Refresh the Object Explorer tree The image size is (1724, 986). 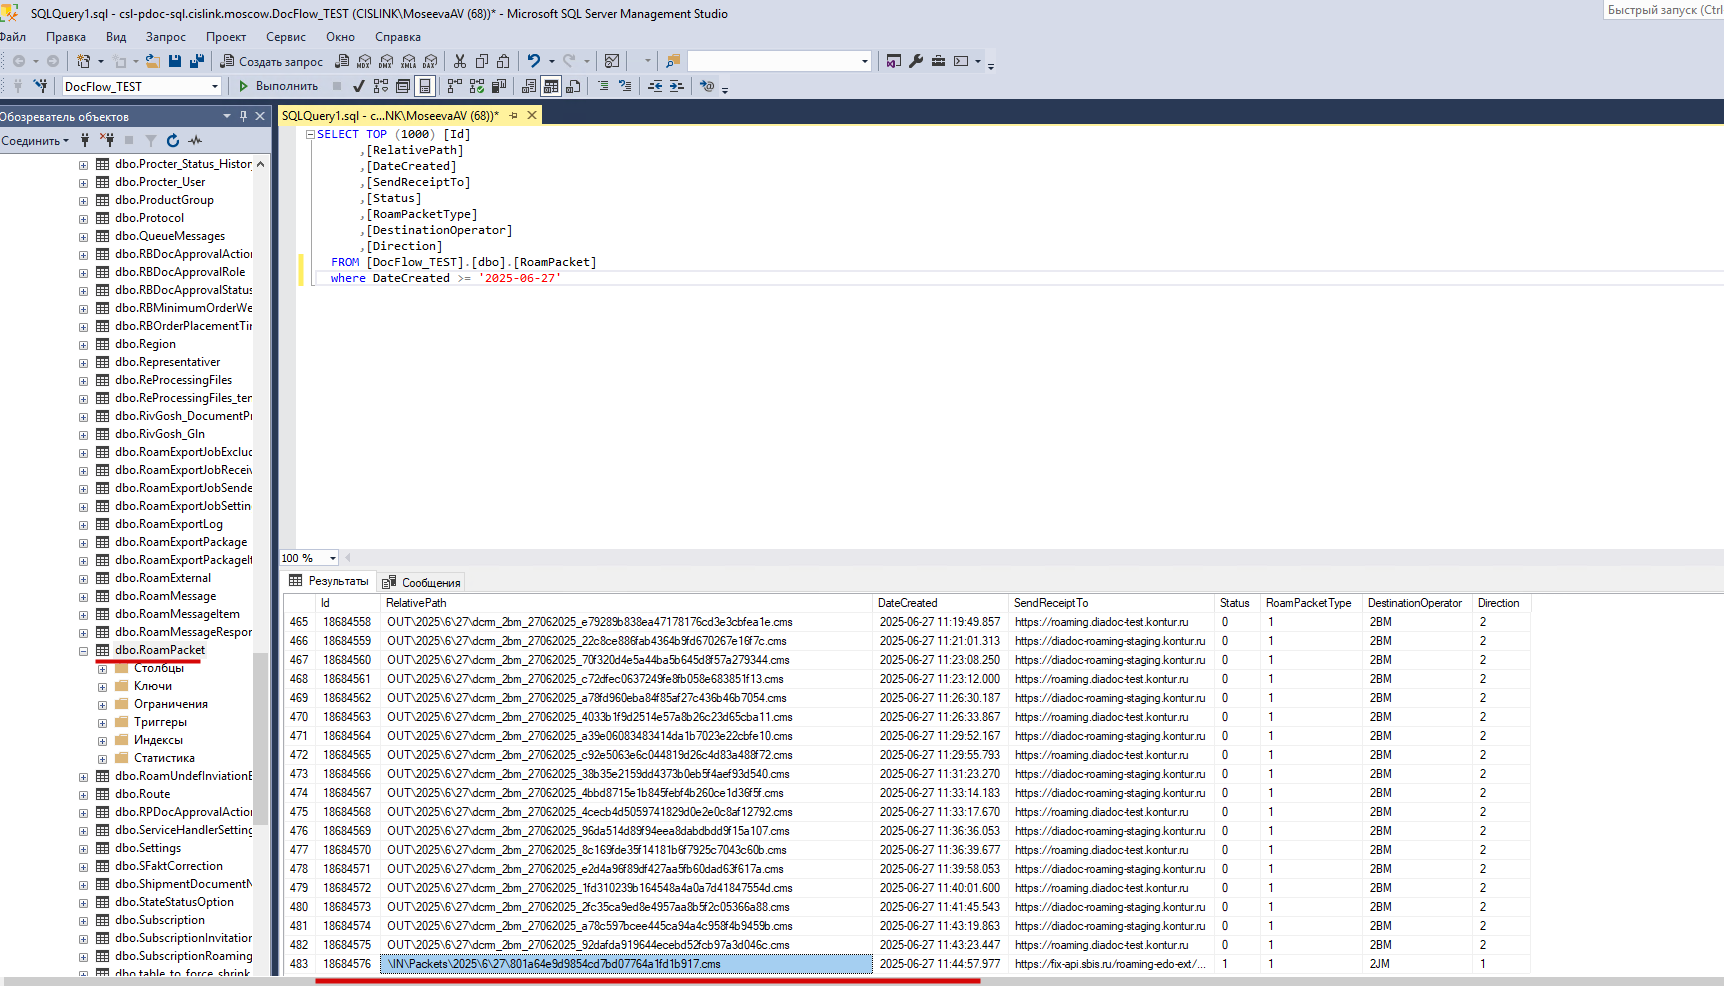click(173, 141)
